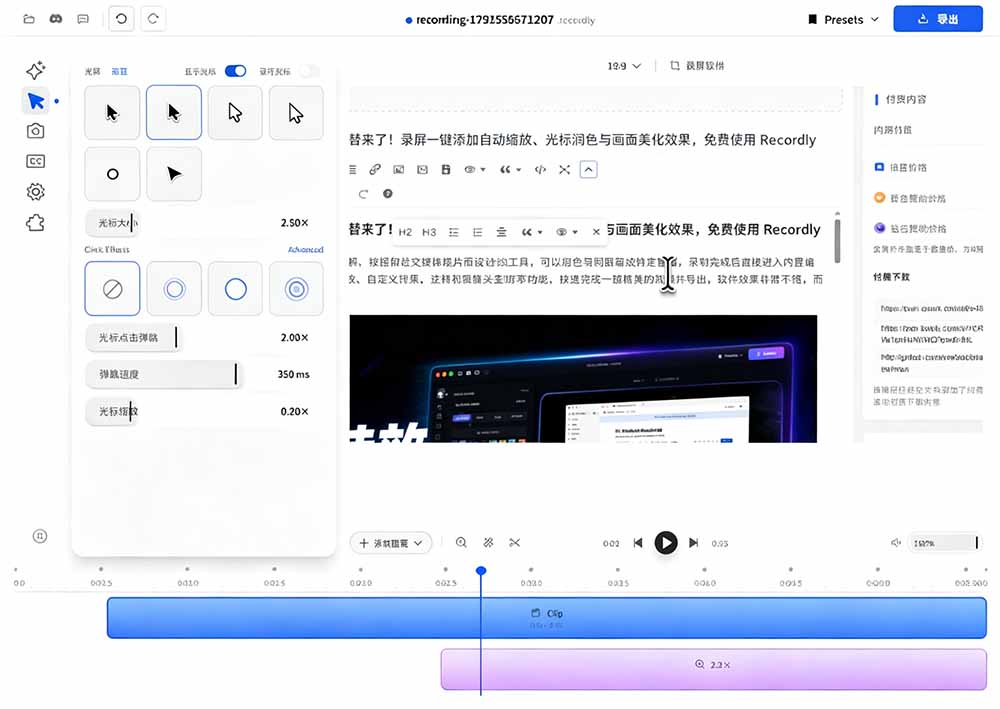
Task: Open the projects folder icon
Action: coord(29,19)
